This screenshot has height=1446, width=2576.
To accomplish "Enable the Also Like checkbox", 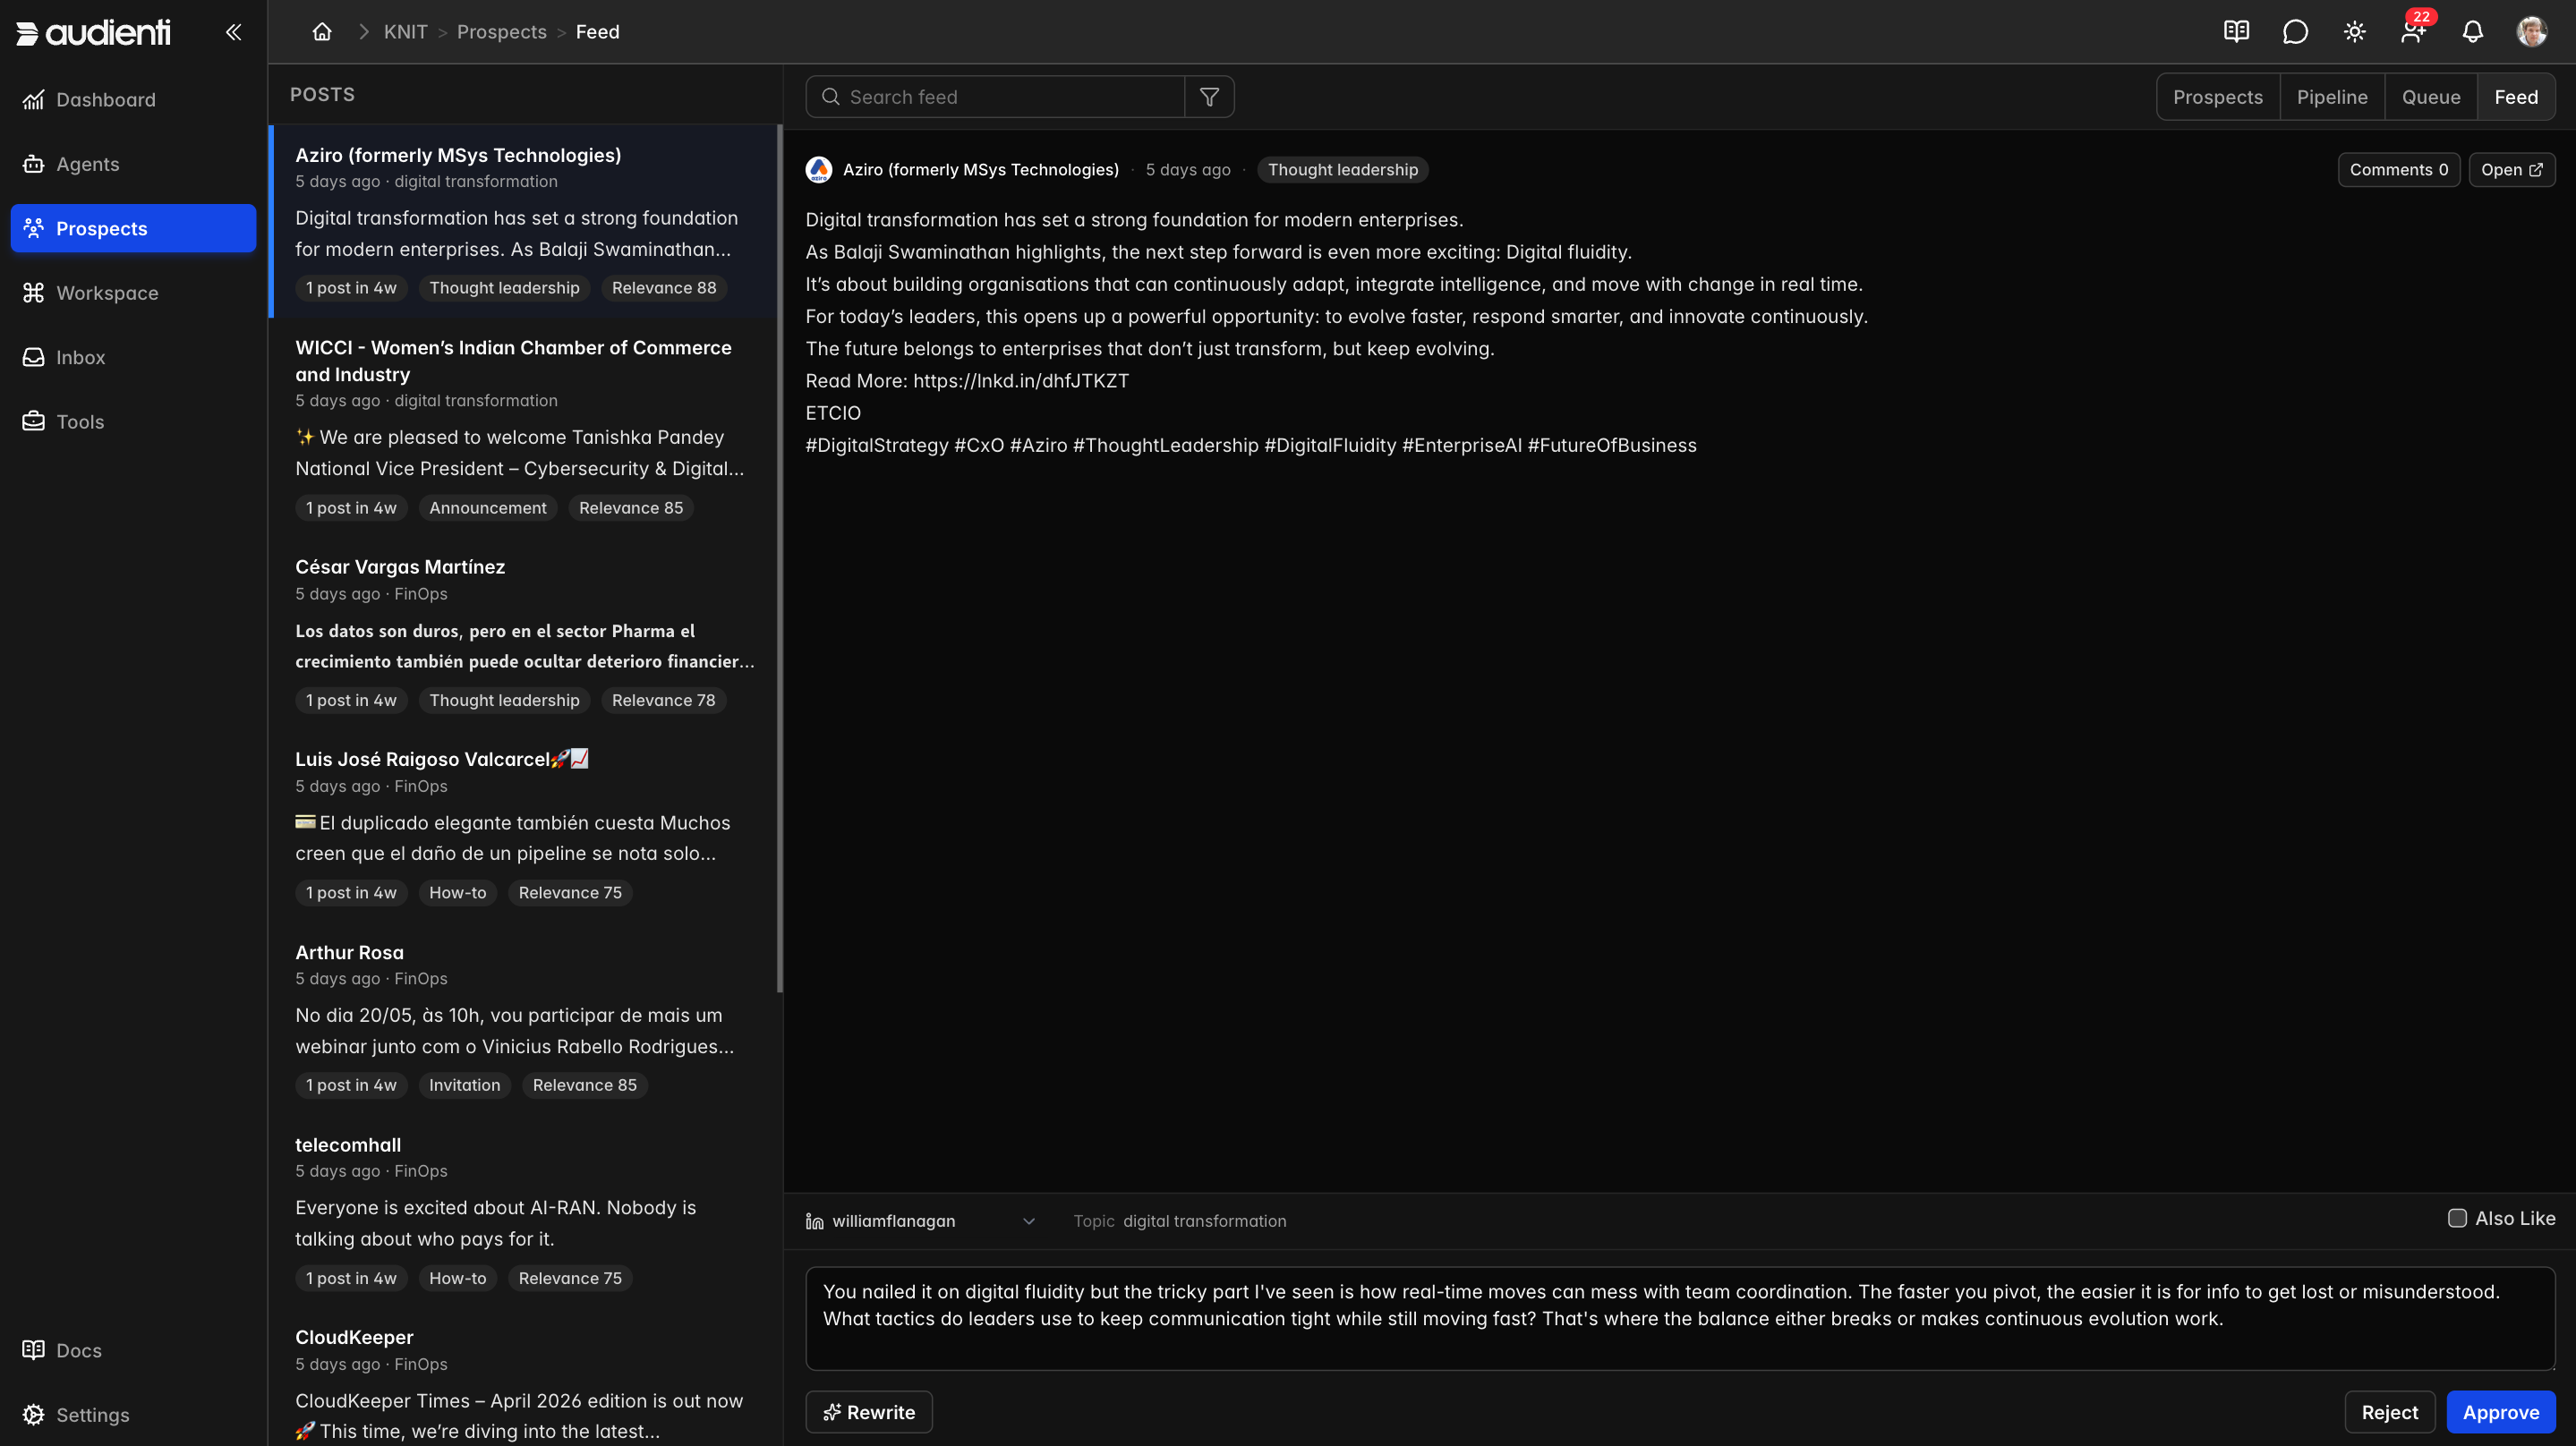I will pos(2456,1218).
